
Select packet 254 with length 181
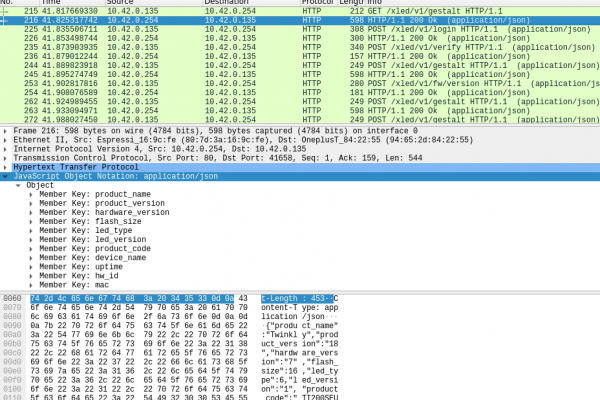pos(300,93)
